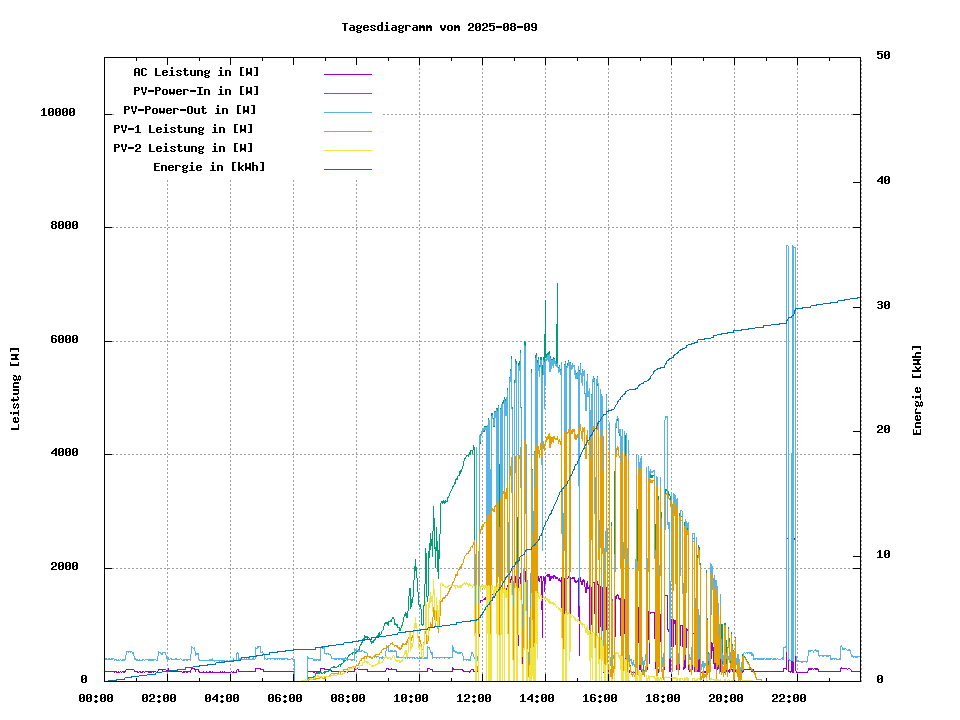This screenshot has width=960, height=720.
Task: Click the 50 label on the energy axis
Action: pyautogui.click(x=883, y=56)
